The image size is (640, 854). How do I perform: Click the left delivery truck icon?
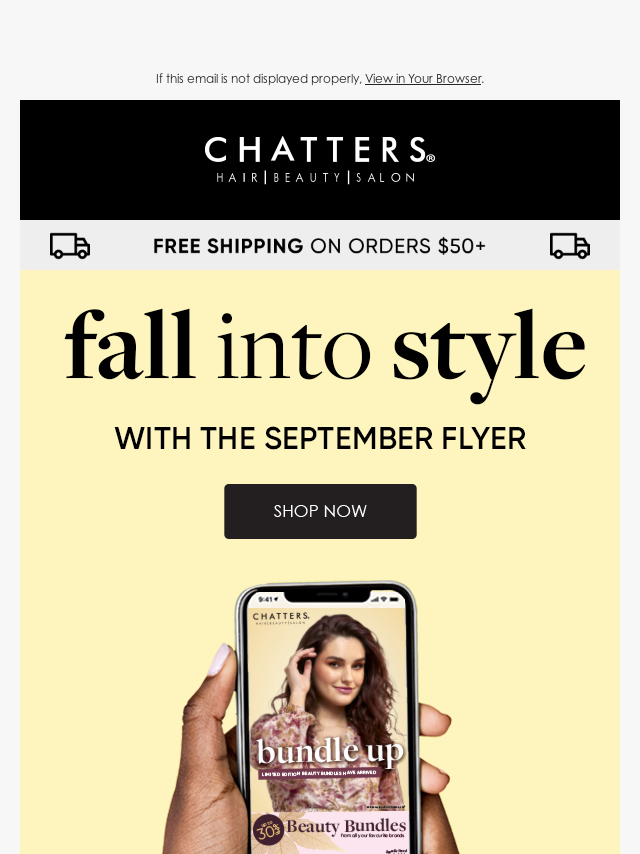coord(70,246)
